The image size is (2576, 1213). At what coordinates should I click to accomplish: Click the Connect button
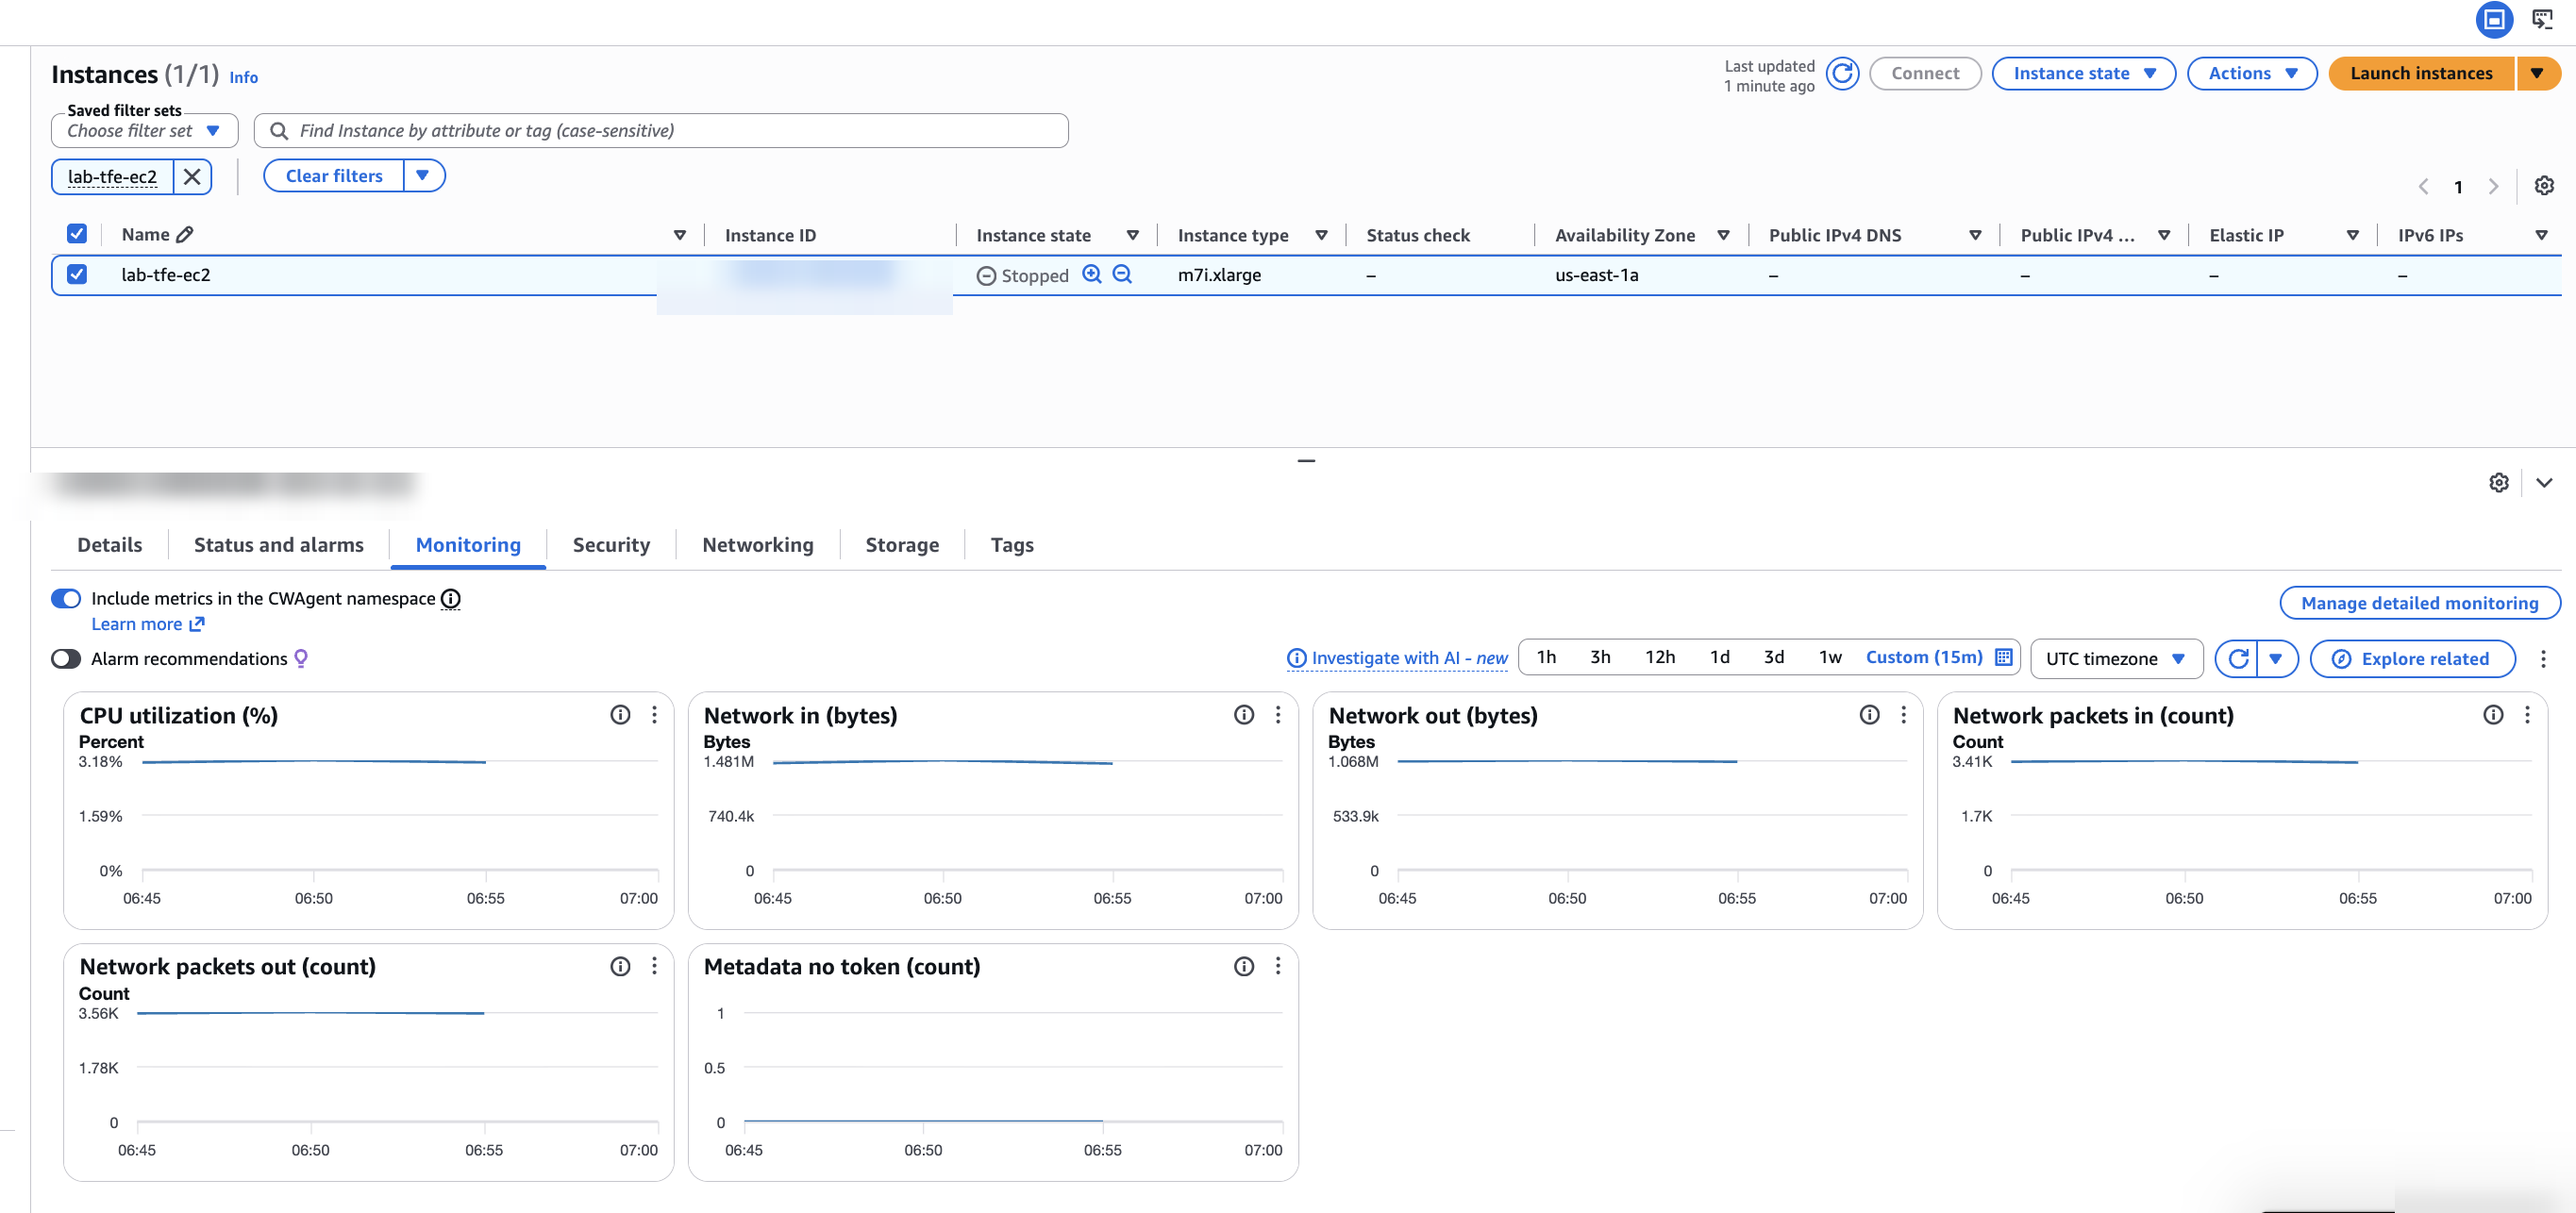[1925, 74]
